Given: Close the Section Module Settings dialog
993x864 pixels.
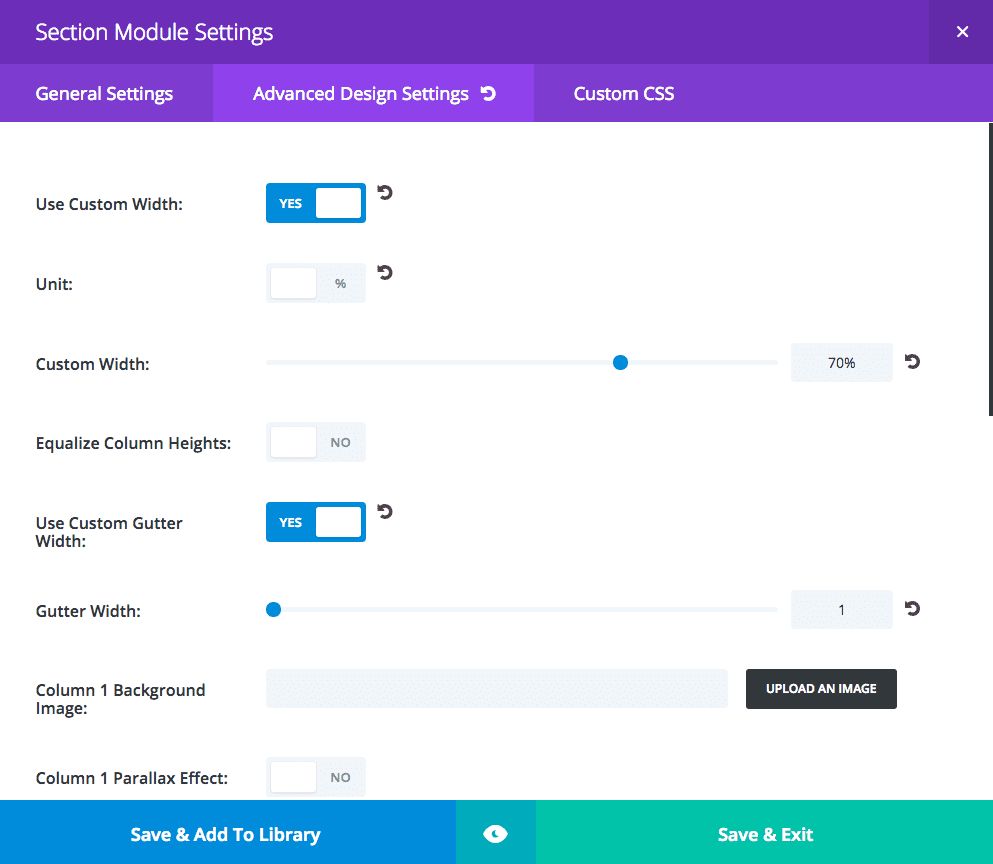Looking at the screenshot, I should [x=962, y=32].
